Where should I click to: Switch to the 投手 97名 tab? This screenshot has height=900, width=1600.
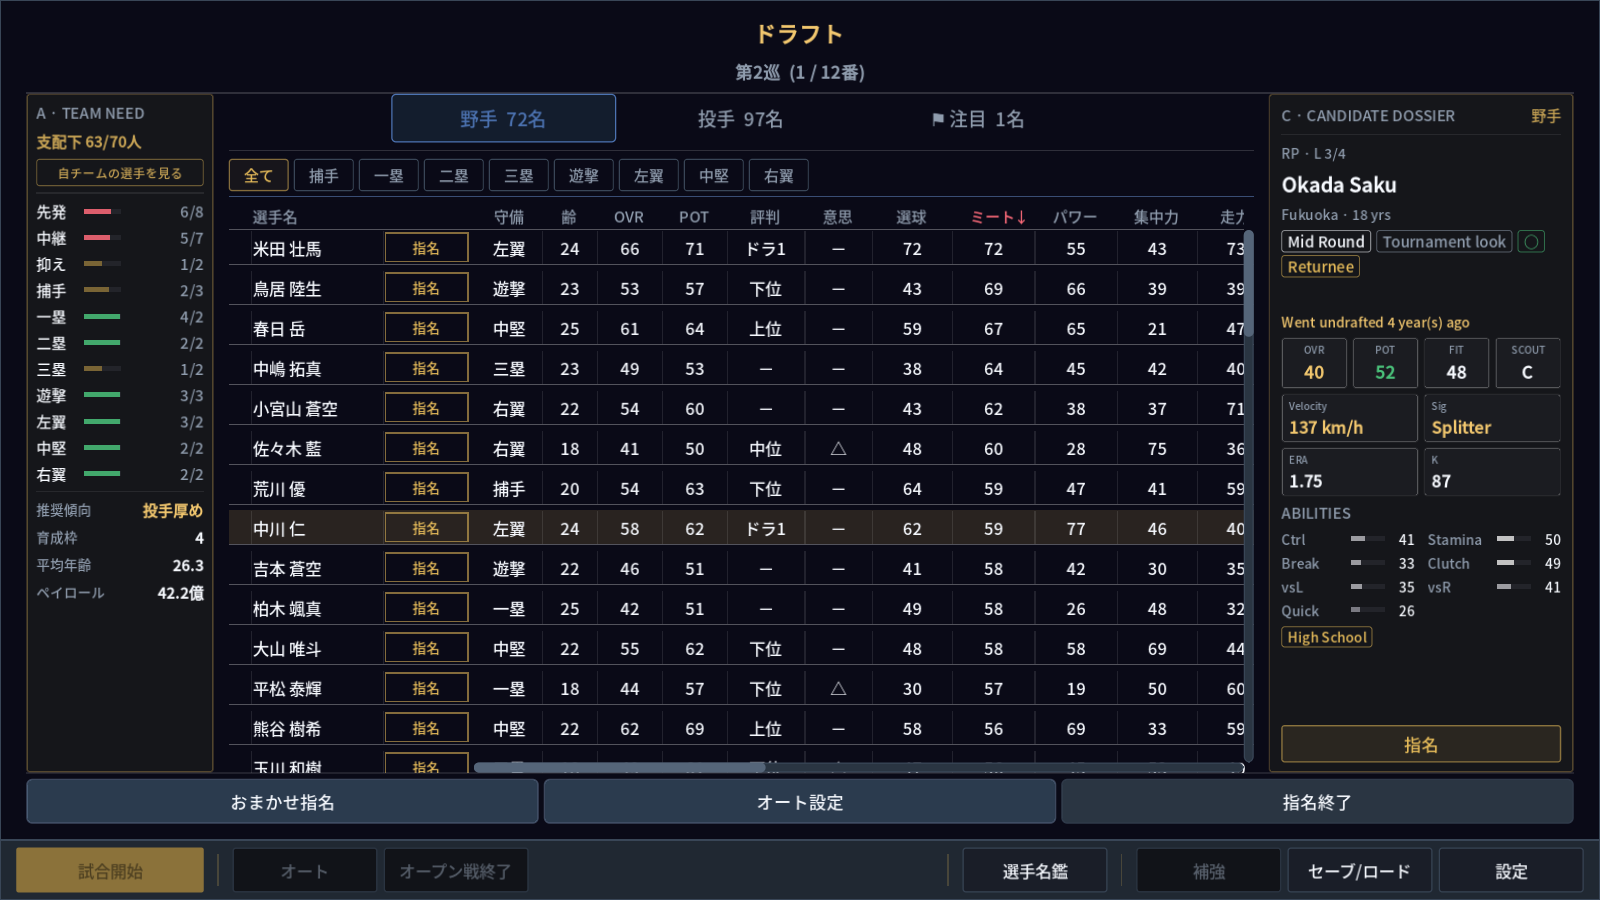coord(741,120)
